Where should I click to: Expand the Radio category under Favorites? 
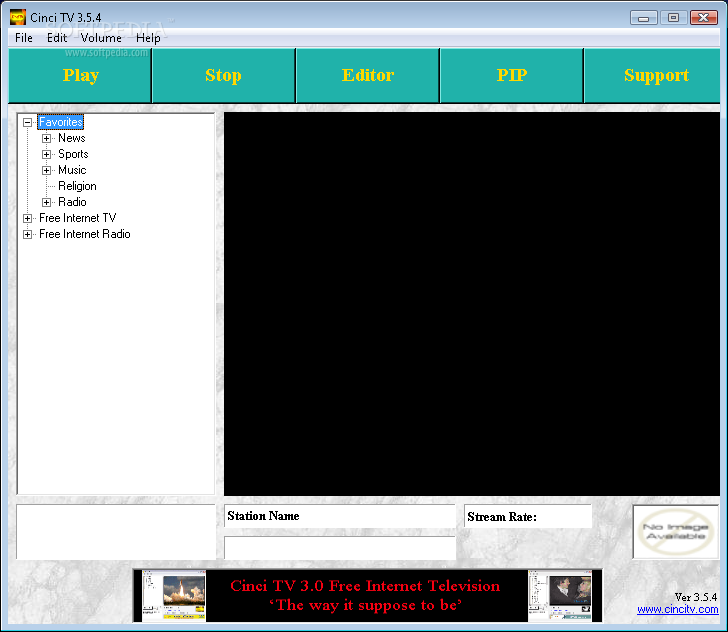coord(46,202)
